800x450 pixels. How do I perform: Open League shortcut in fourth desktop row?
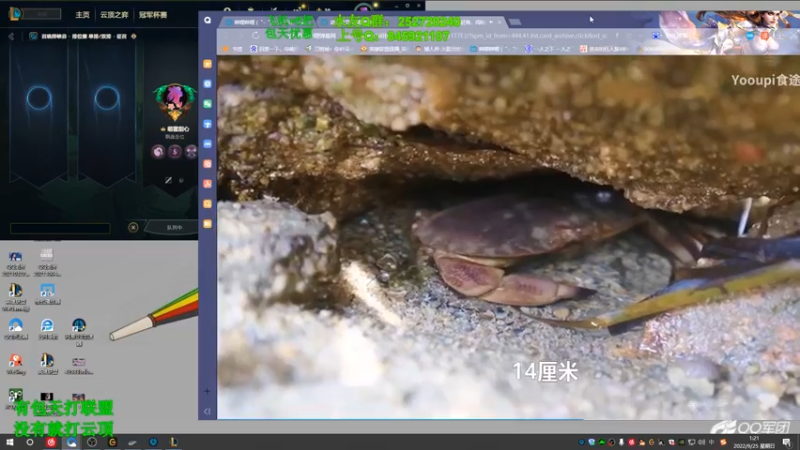pyautogui.click(x=47, y=364)
